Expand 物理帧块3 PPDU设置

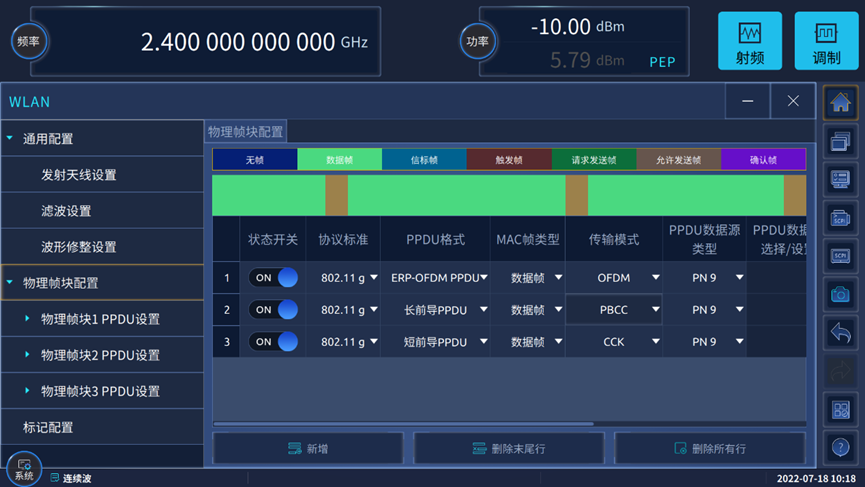click(27, 390)
